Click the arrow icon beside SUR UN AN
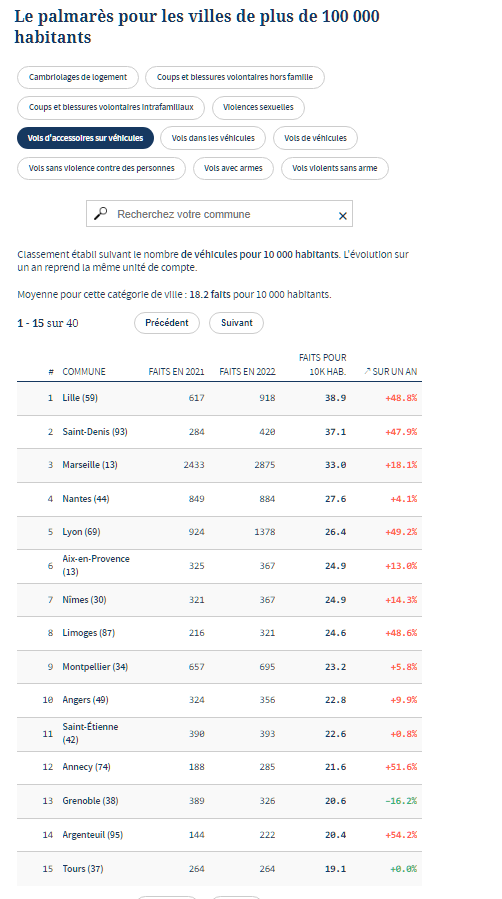502x899 pixels. click(367, 372)
